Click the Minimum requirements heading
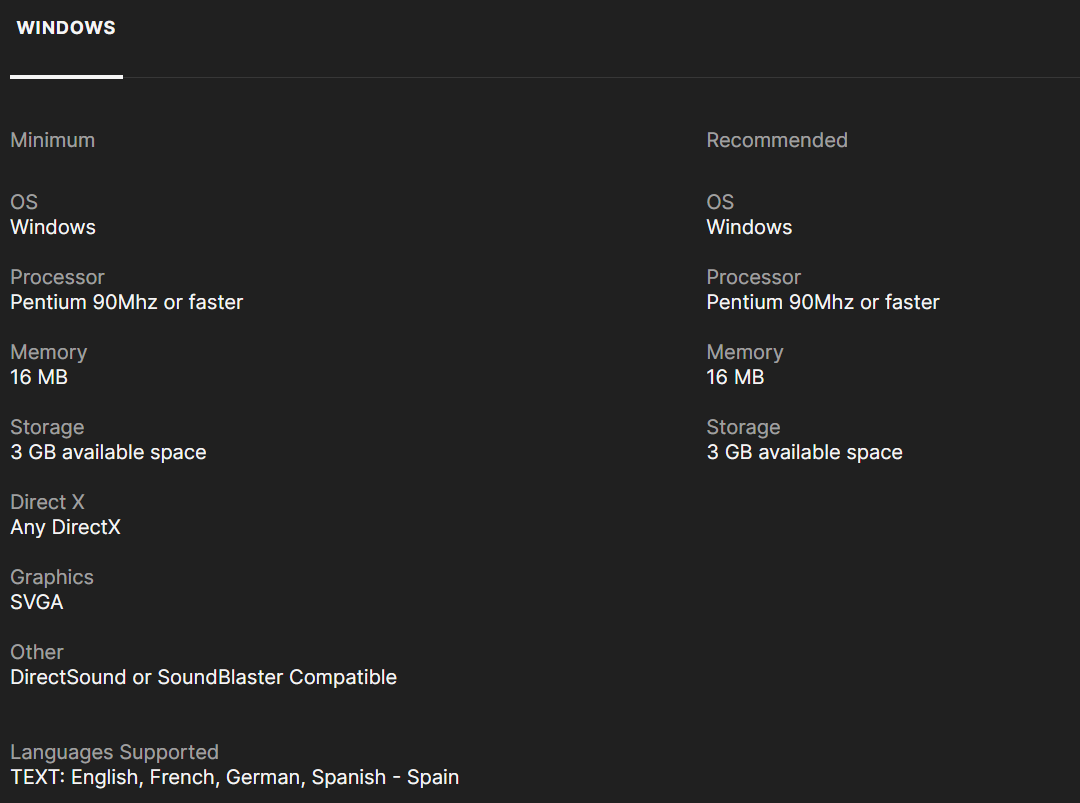Image resolution: width=1080 pixels, height=803 pixels. click(x=53, y=140)
